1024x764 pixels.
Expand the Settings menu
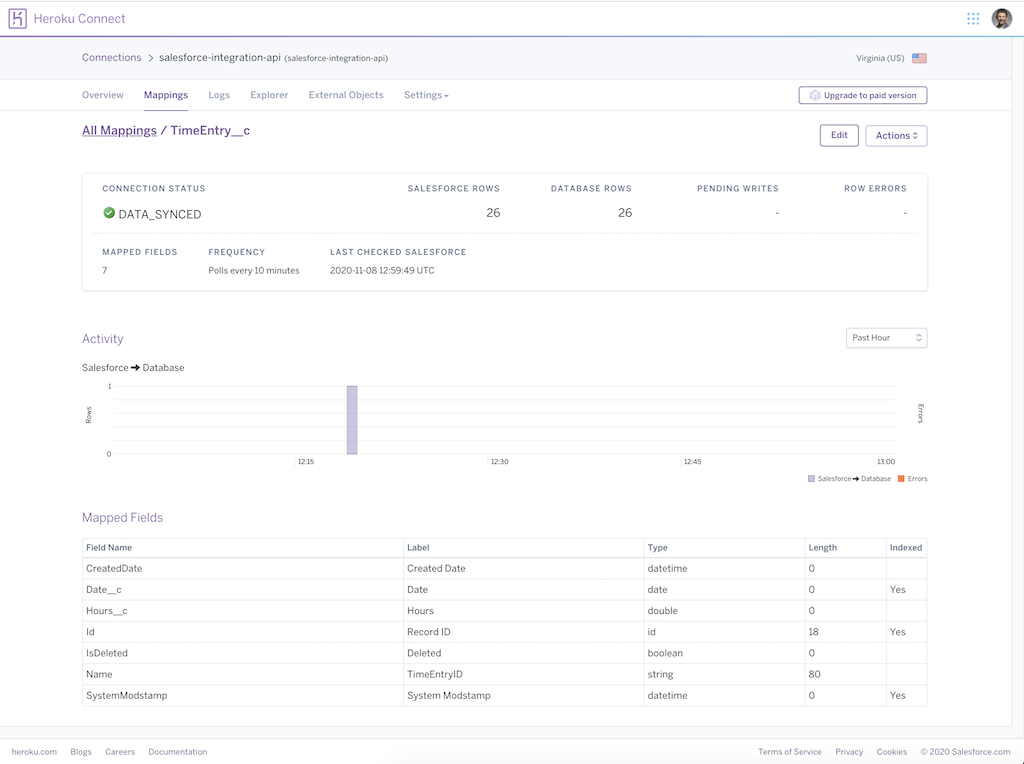coord(426,95)
